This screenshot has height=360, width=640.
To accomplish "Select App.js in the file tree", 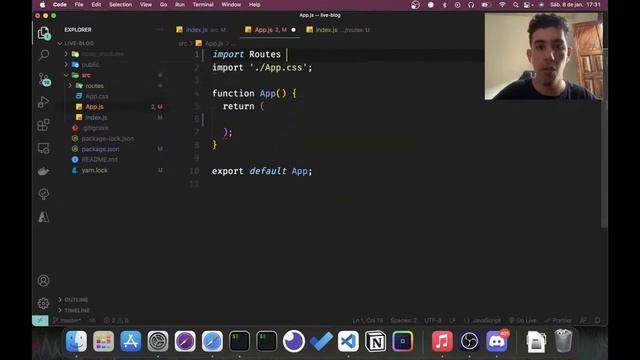I will point(94,107).
